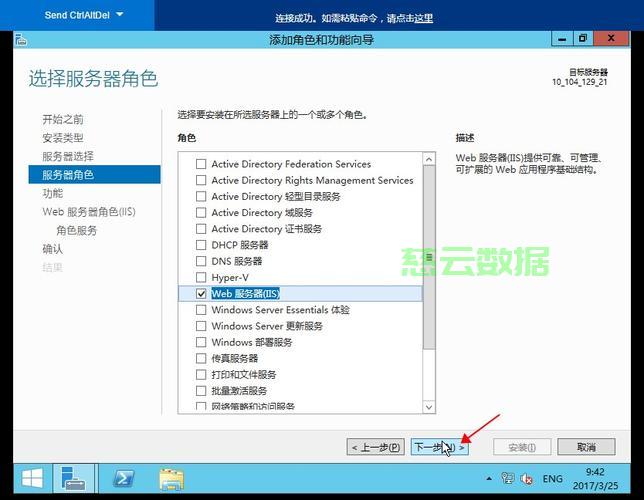Open Server Manager from the taskbar
The width and height of the screenshot is (644, 500).
74,479
